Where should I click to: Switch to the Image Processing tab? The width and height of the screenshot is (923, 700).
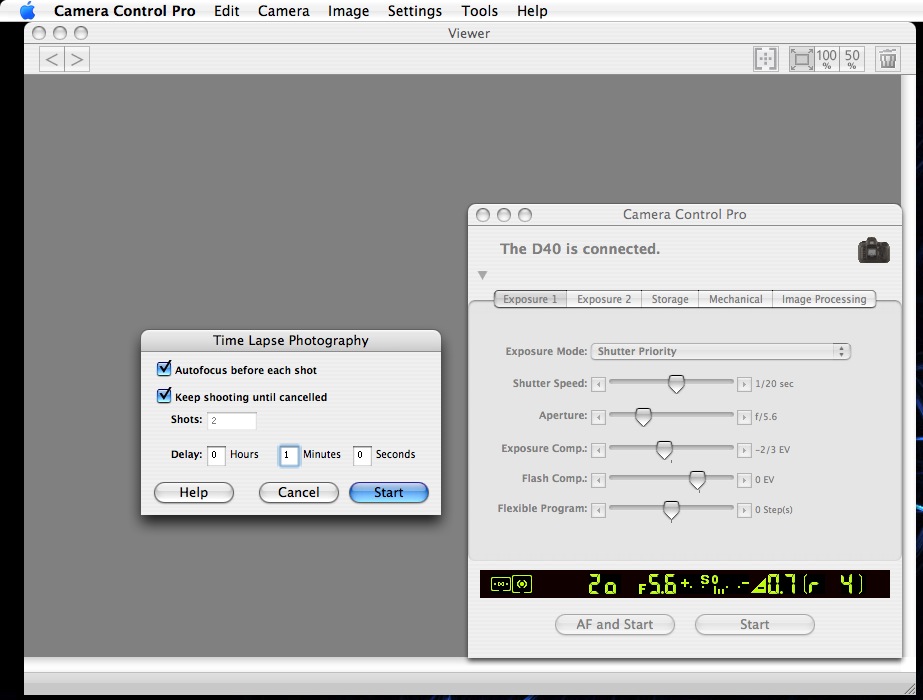[824, 299]
